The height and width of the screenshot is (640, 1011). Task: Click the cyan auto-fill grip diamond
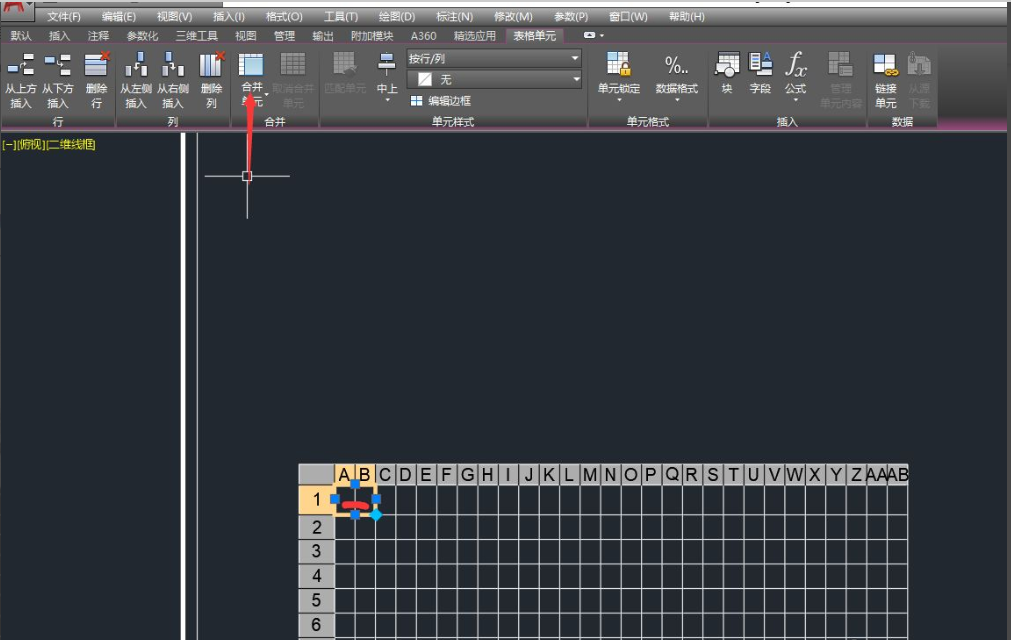point(376,514)
